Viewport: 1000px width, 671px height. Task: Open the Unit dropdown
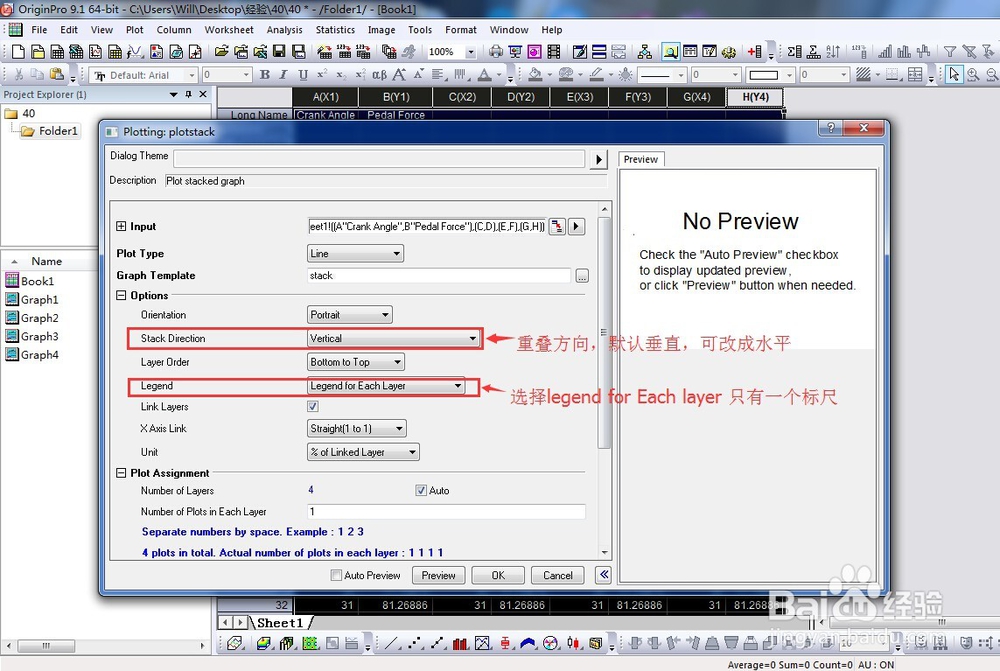point(363,452)
